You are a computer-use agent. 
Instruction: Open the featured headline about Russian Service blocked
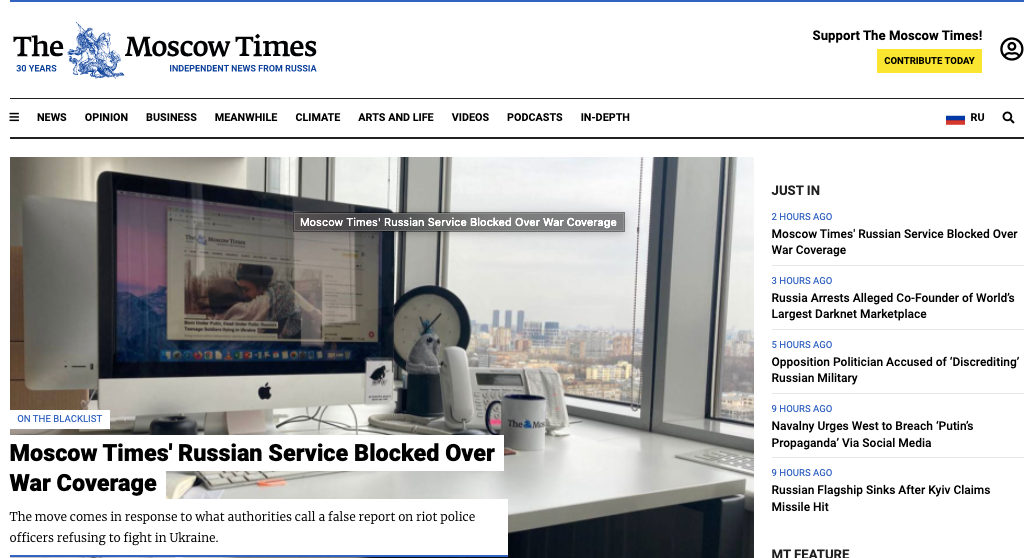[253, 468]
